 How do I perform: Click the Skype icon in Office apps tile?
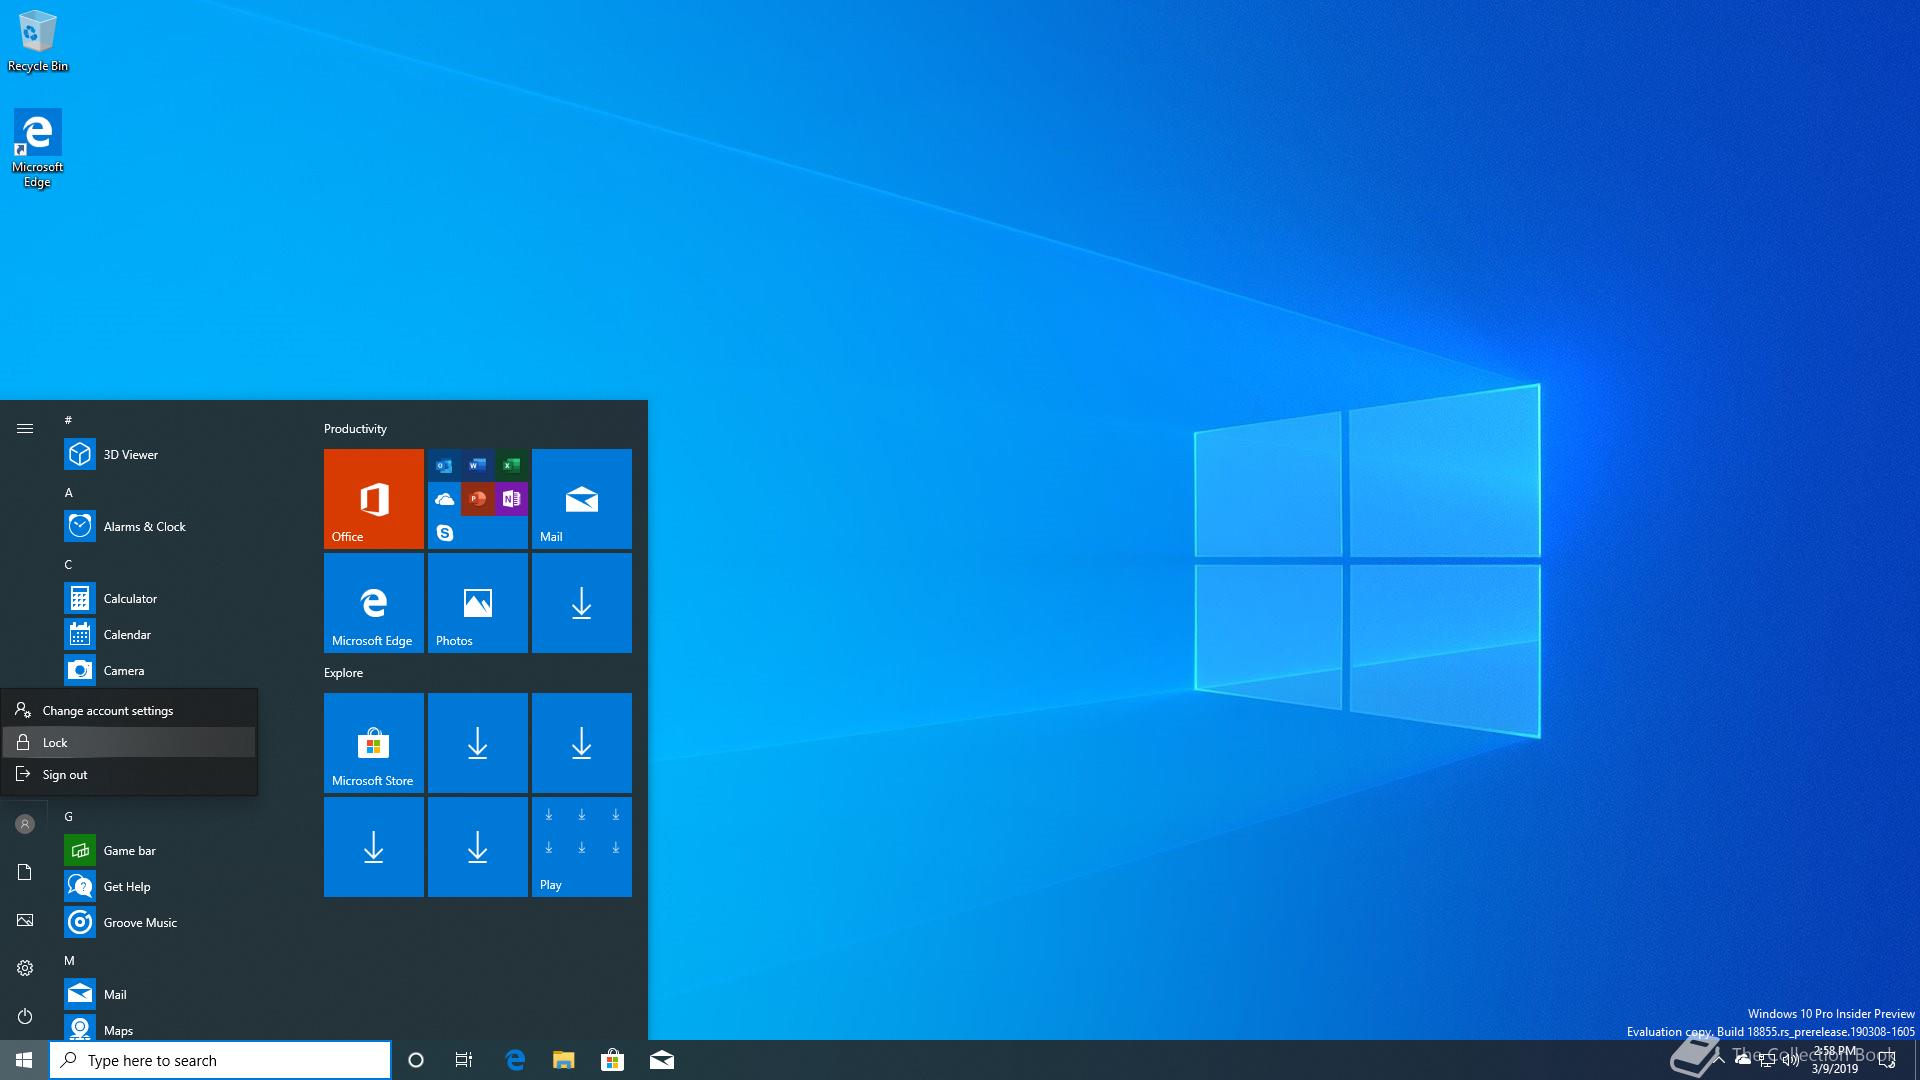tap(444, 533)
